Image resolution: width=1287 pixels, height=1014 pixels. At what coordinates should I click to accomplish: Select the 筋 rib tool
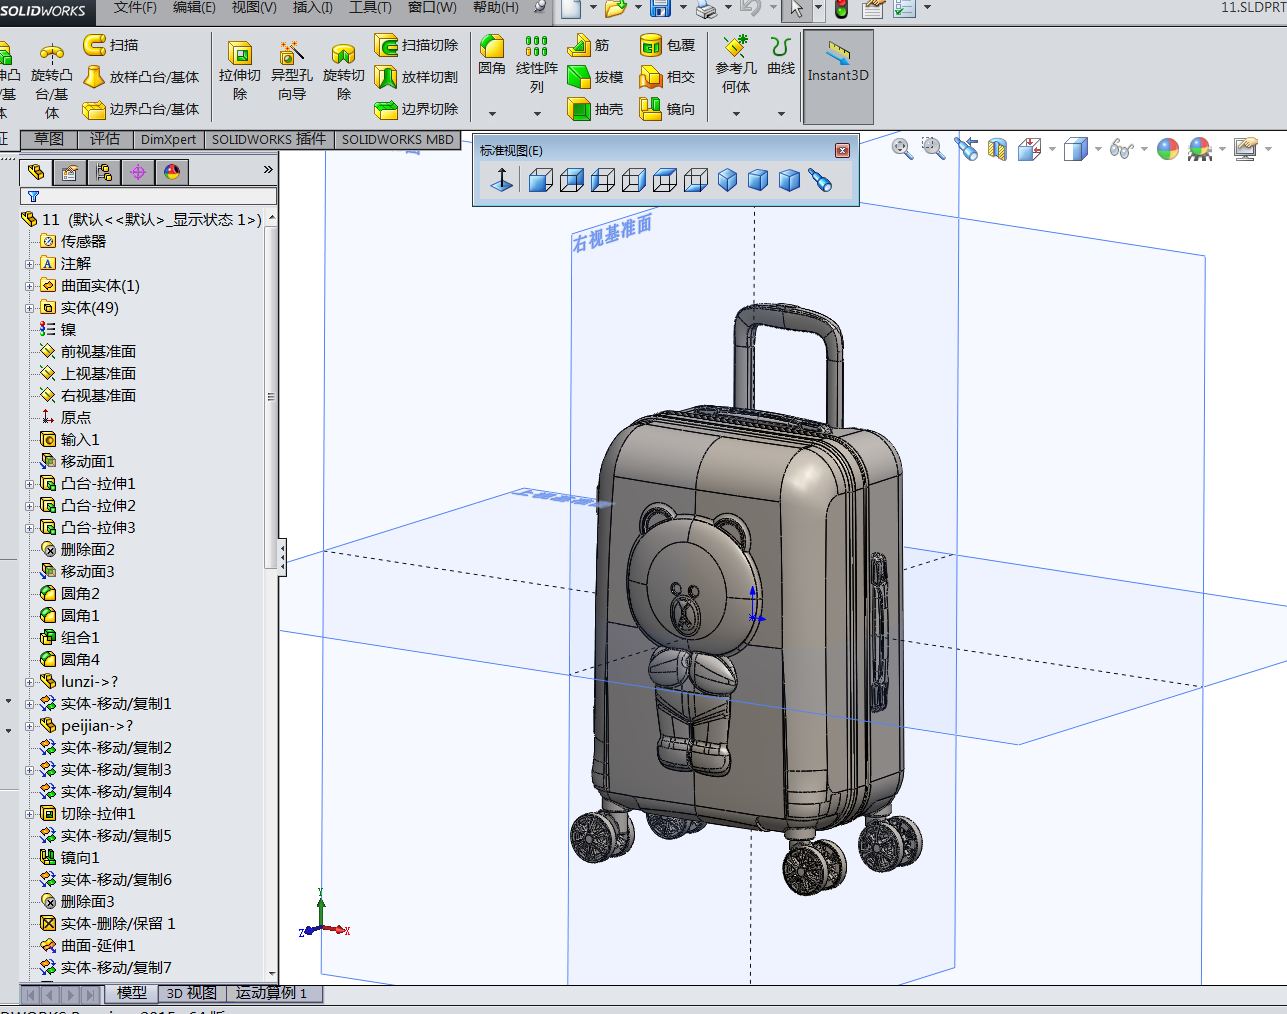click(x=589, y=45)
